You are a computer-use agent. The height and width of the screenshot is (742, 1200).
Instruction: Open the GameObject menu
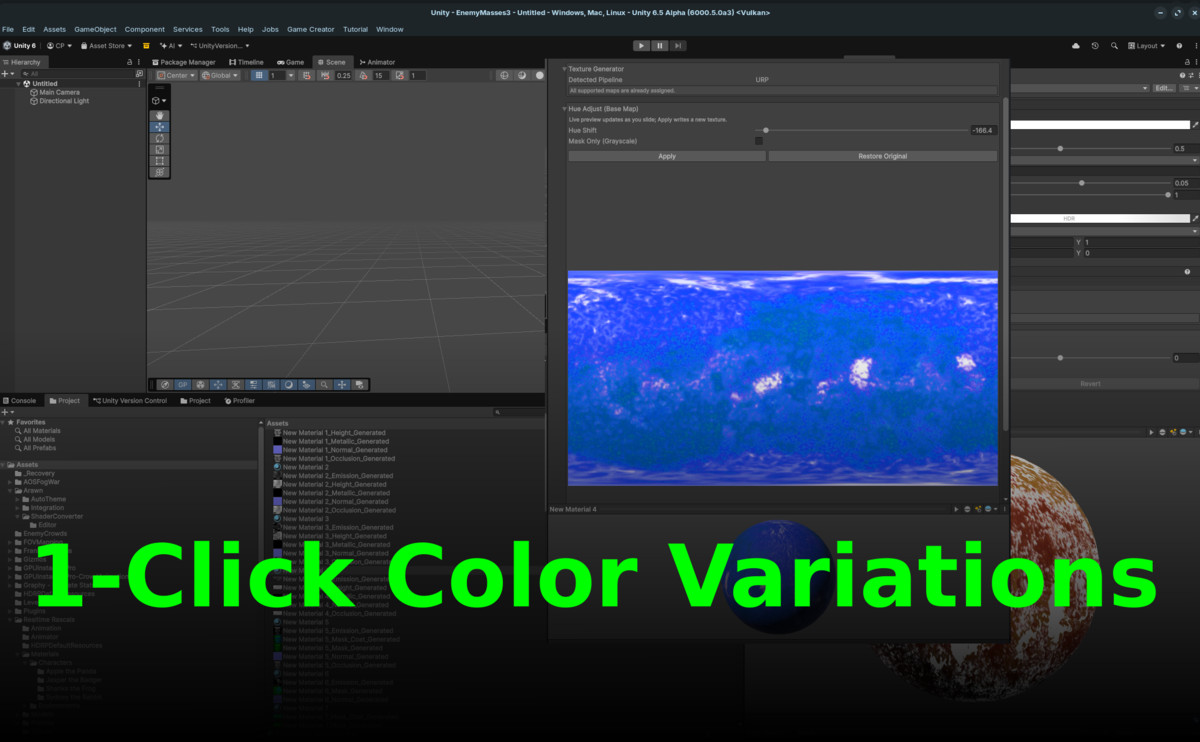point(95,29)
